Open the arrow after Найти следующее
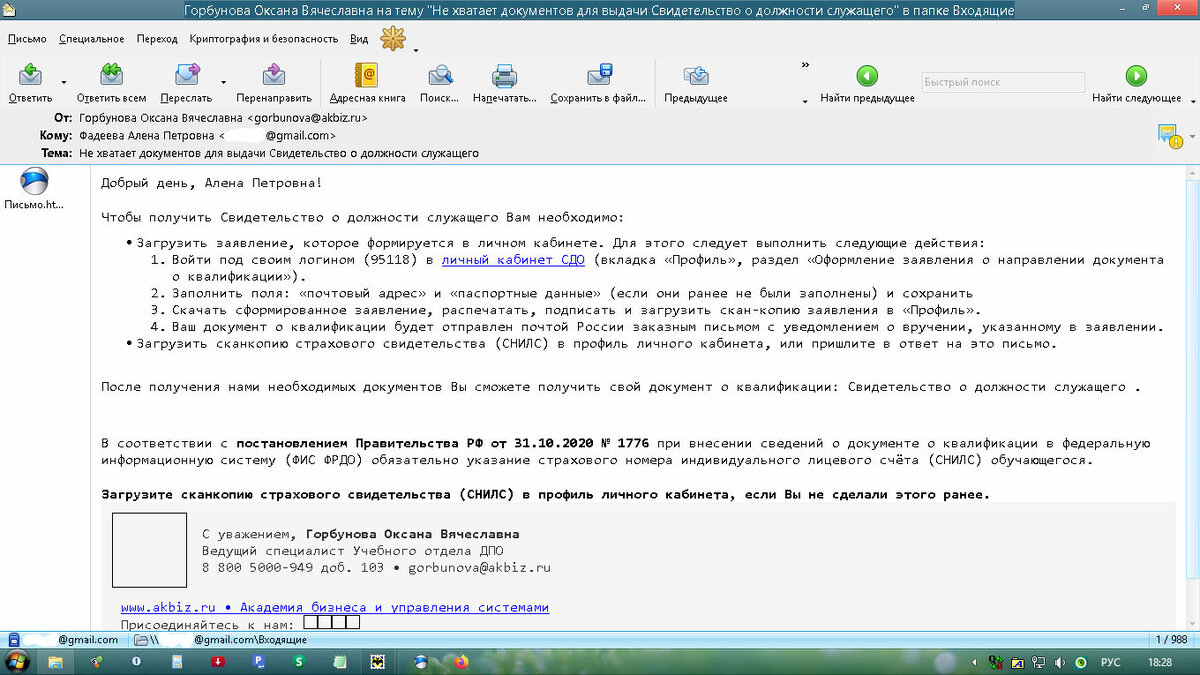 1192,101
